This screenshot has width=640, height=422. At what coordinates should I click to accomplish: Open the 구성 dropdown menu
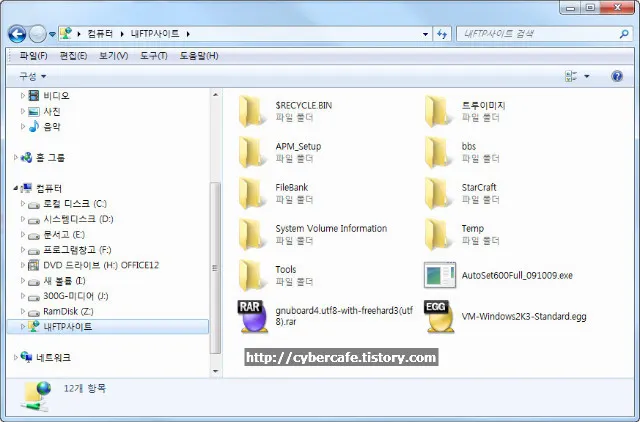(x=32, y=76)
